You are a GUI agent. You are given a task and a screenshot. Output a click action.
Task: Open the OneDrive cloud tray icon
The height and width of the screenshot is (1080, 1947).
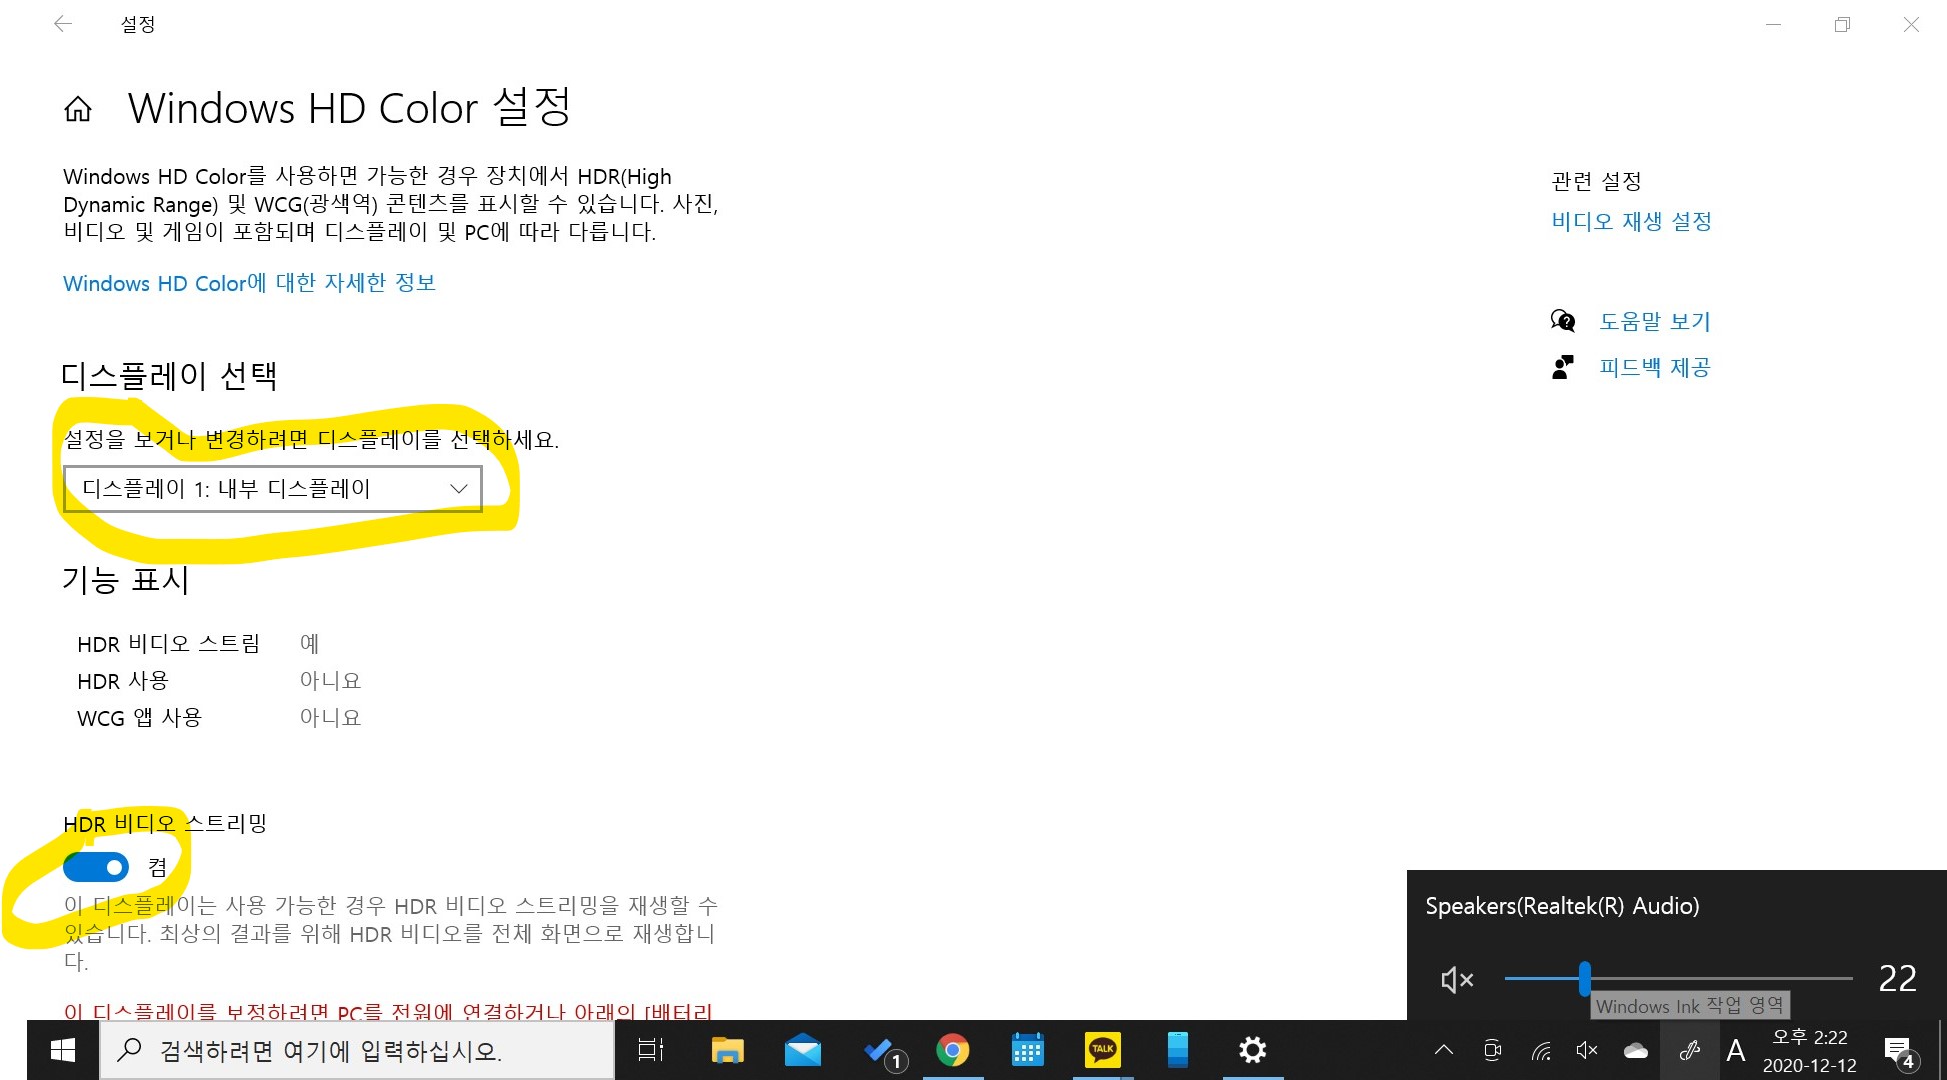click(x=1636, y=1050)
